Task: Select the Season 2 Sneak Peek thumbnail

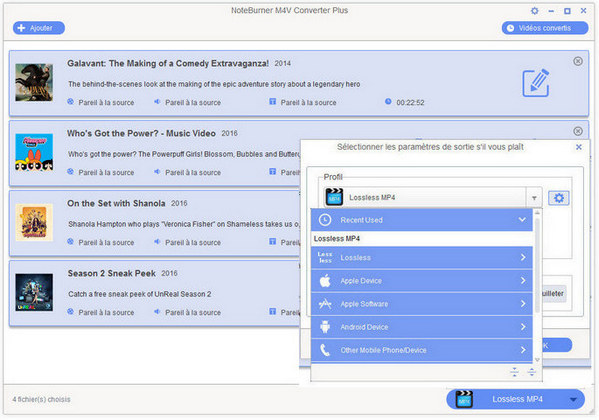Action: coord(34,292)
